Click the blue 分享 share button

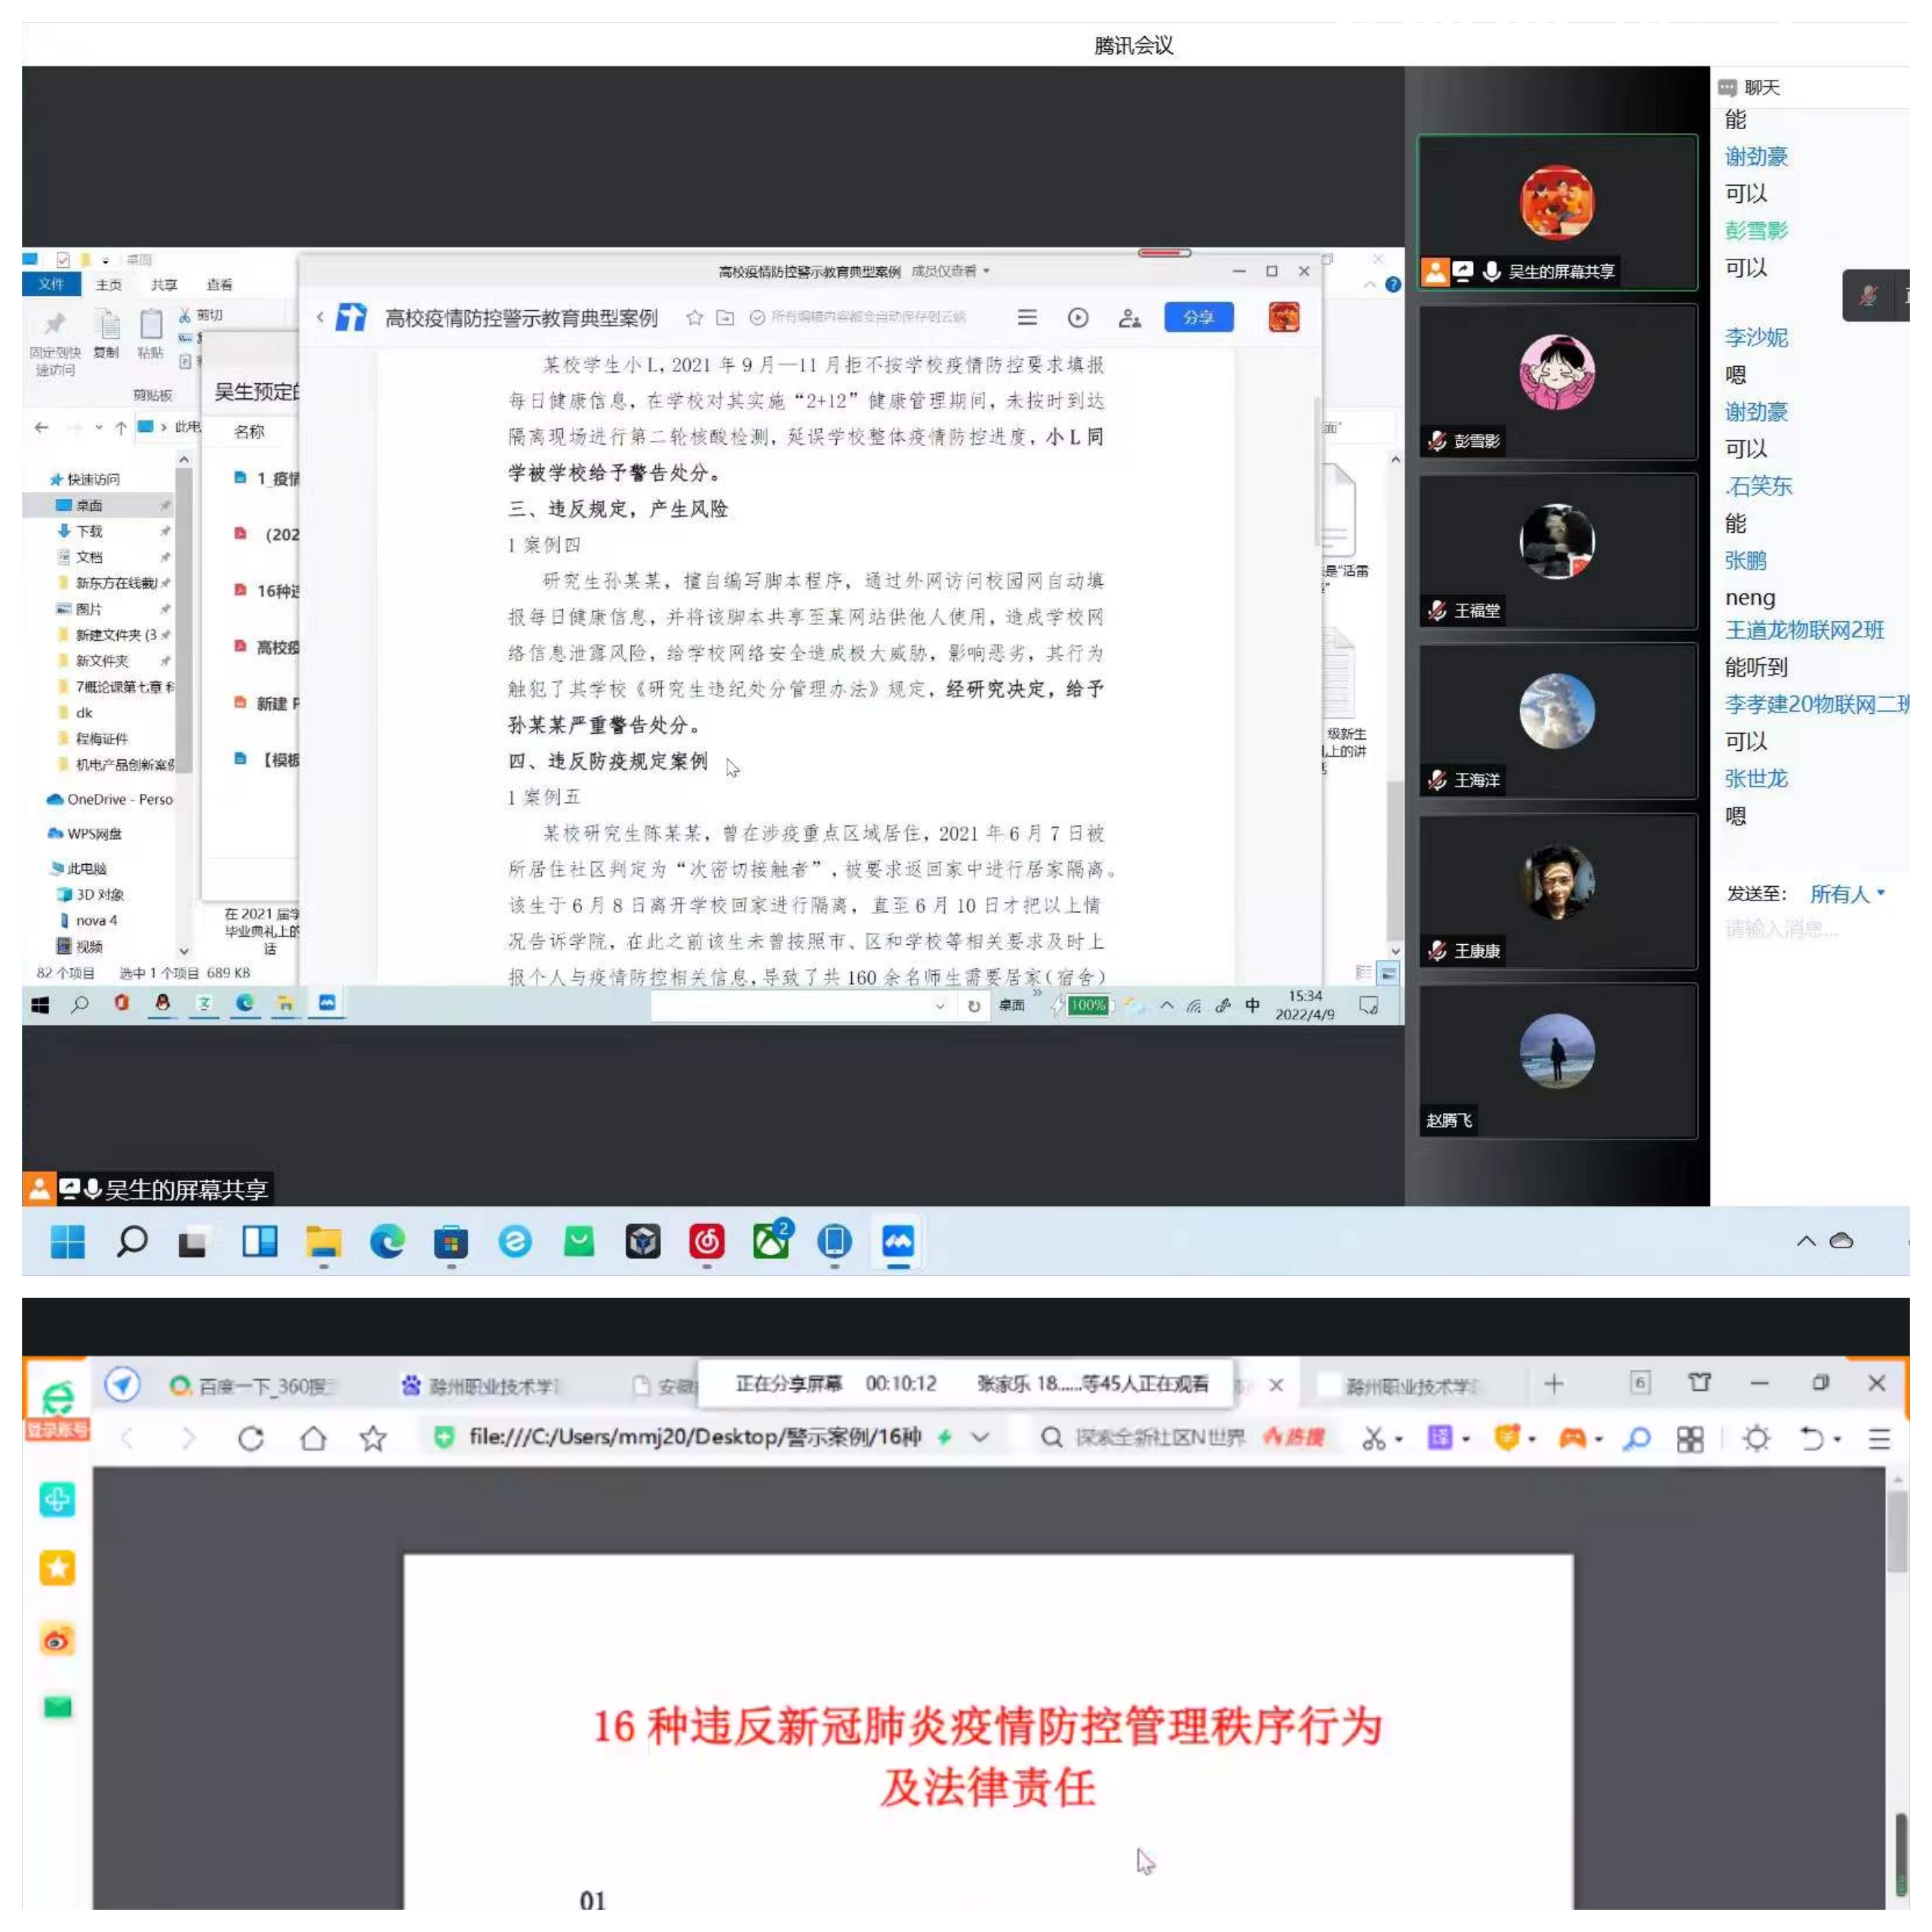(x=1198, y=318)
